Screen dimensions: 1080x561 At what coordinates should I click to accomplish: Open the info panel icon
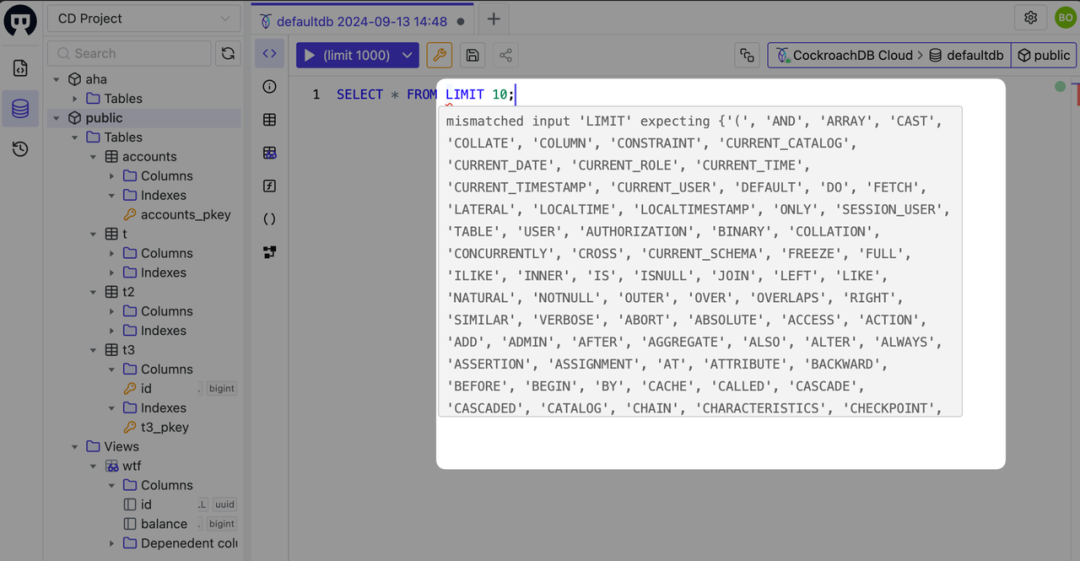(269, 87)
